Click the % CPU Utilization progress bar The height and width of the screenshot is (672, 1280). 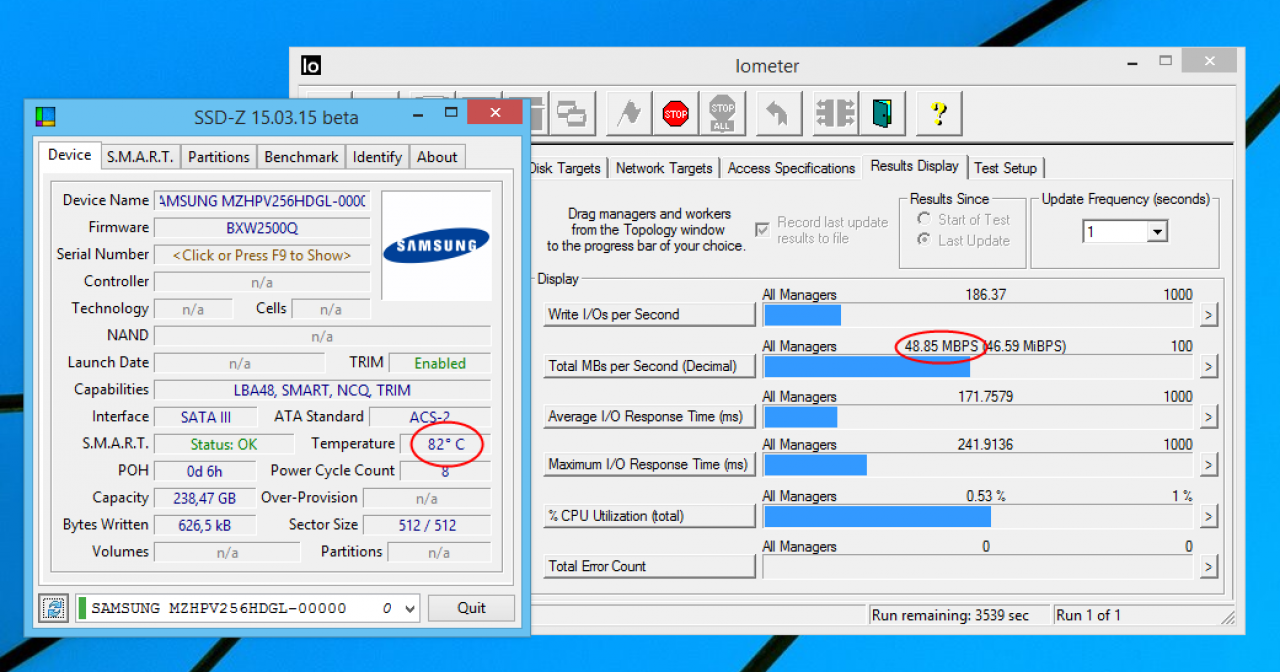(x=979, y=516)
